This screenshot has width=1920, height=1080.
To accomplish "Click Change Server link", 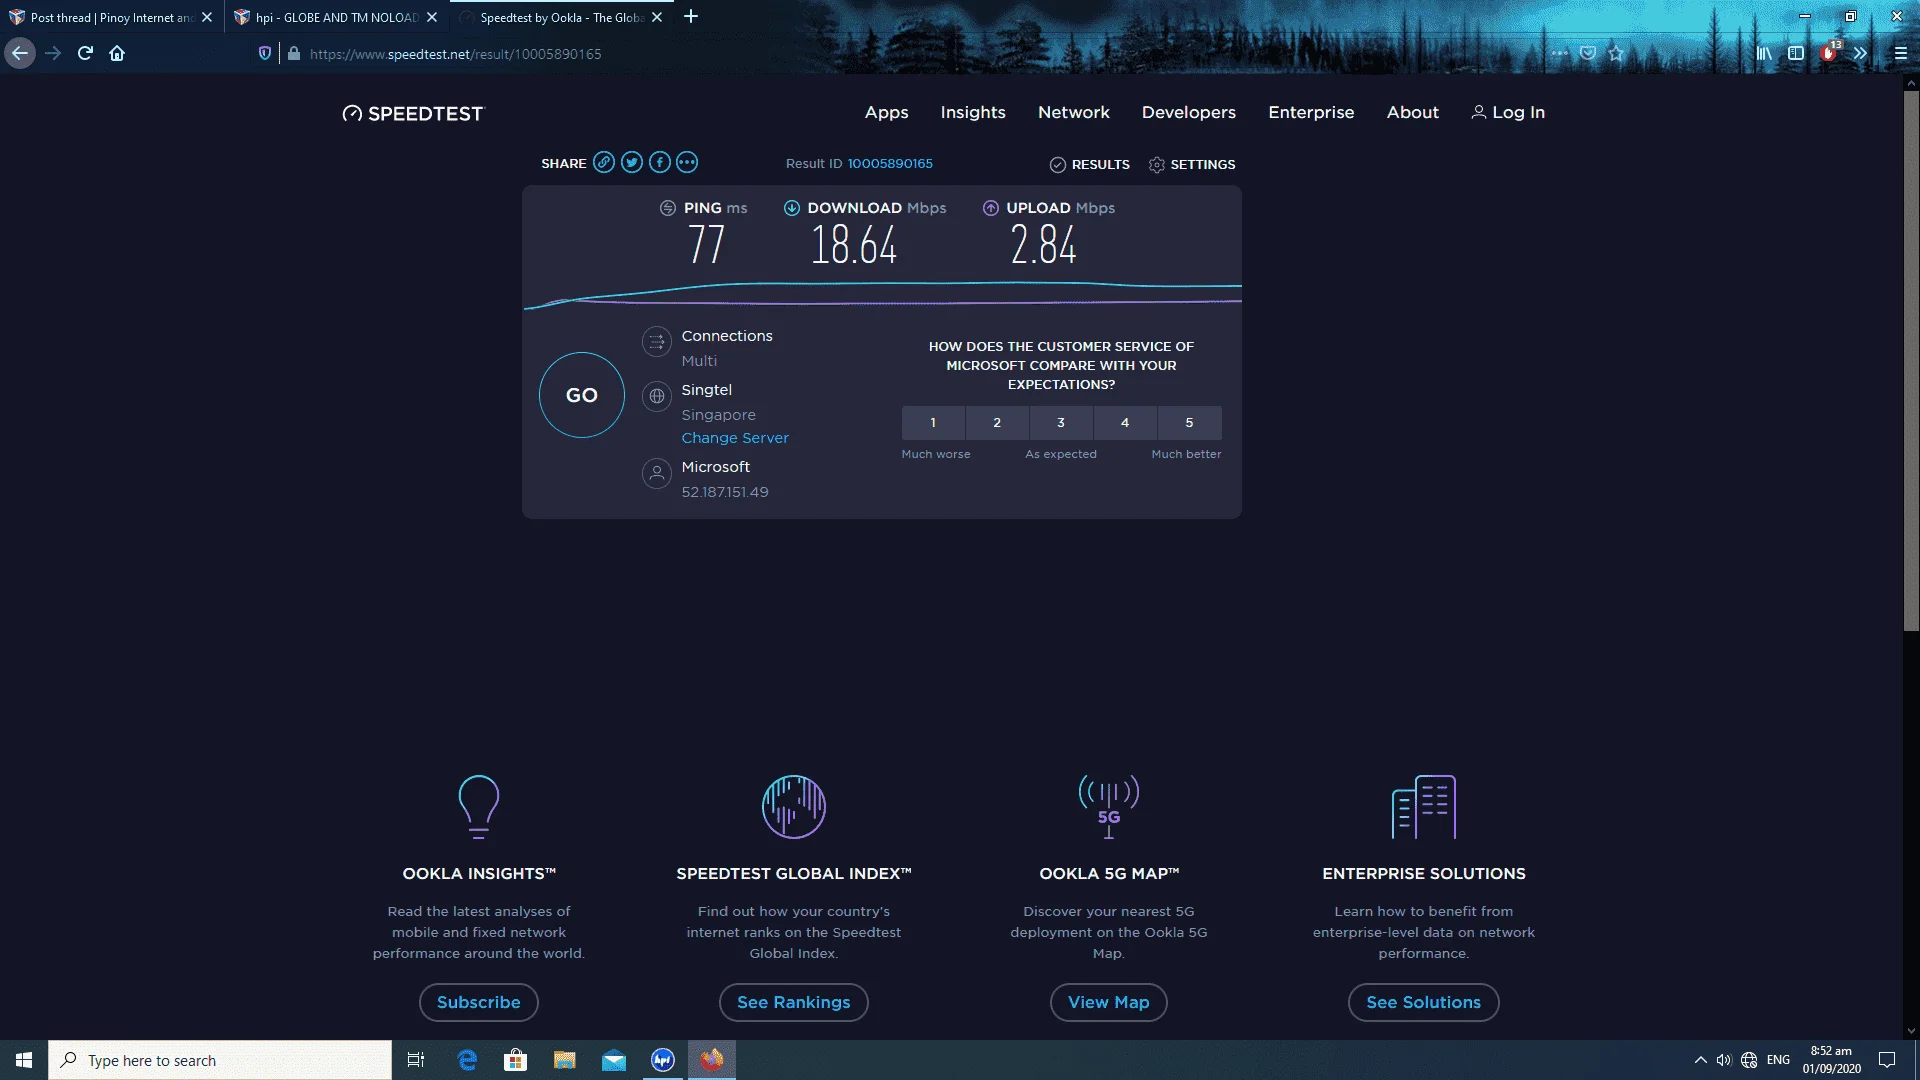I will click(735, 438).
